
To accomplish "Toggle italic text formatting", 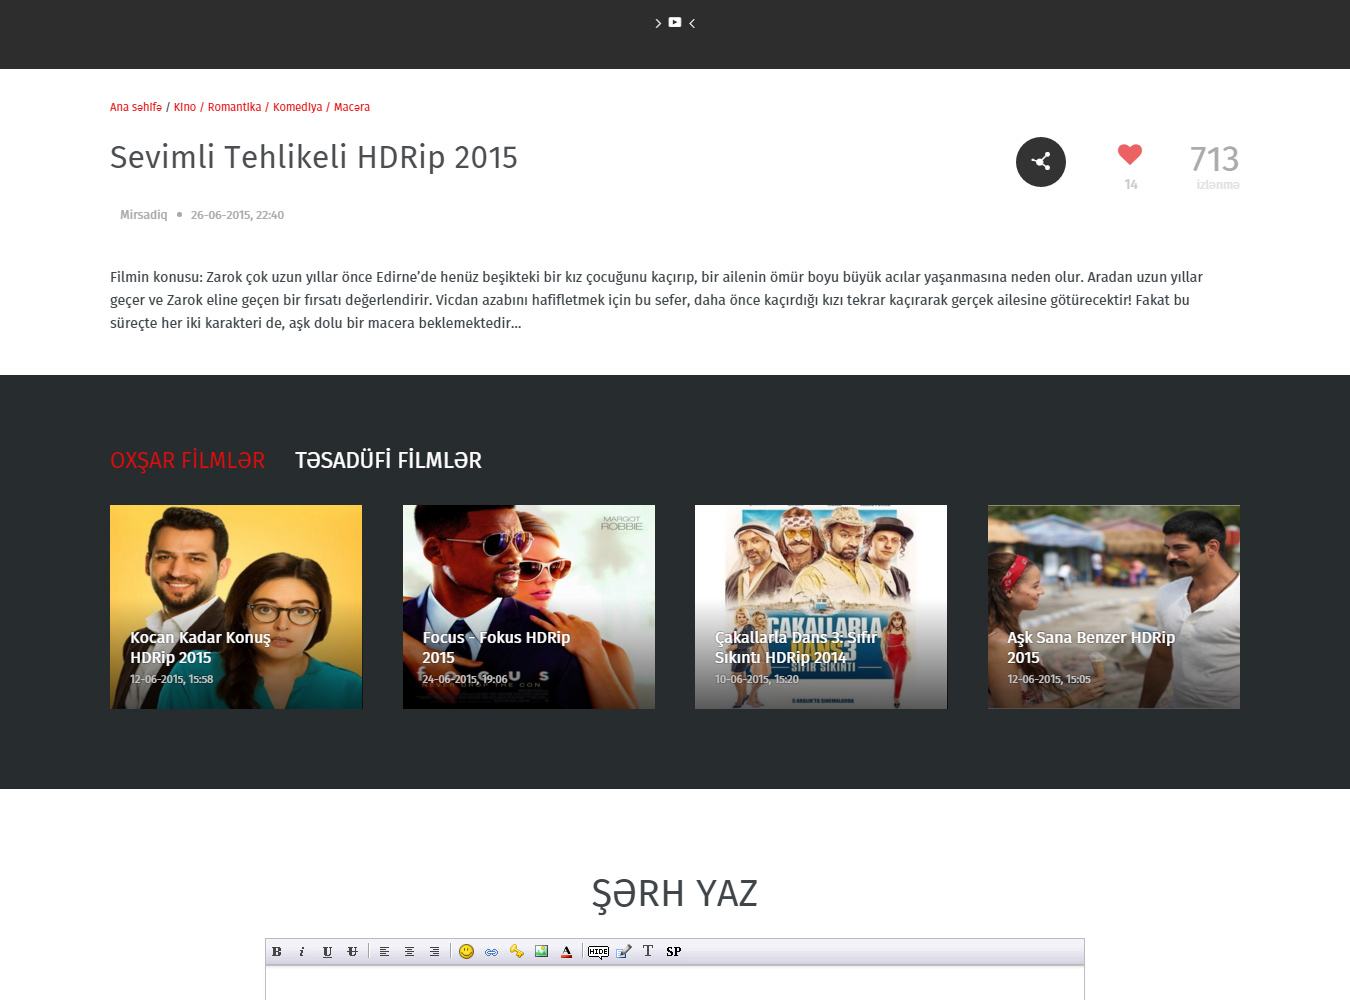I will [302, 952].
